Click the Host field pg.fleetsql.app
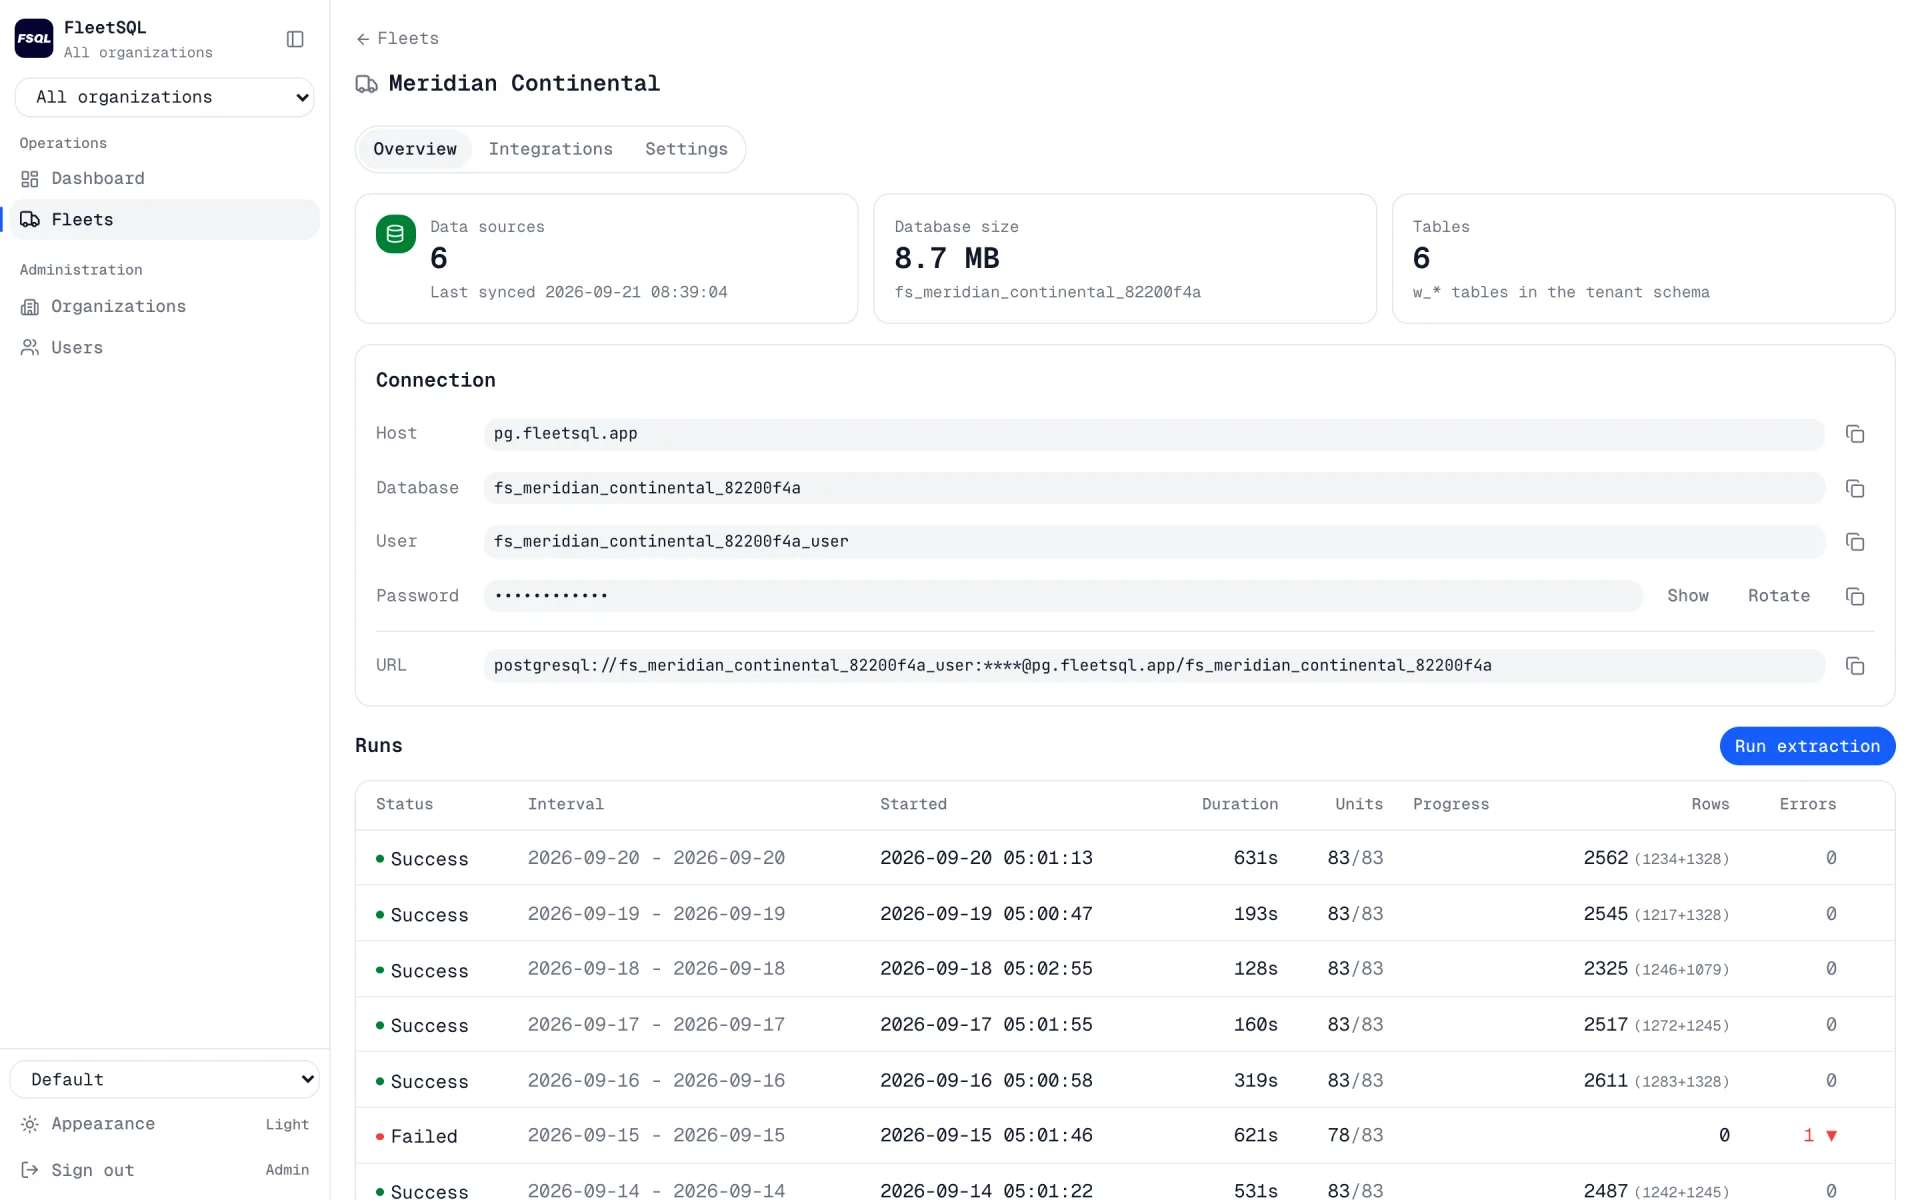 pyautogui.click(x=1154, y=434)
